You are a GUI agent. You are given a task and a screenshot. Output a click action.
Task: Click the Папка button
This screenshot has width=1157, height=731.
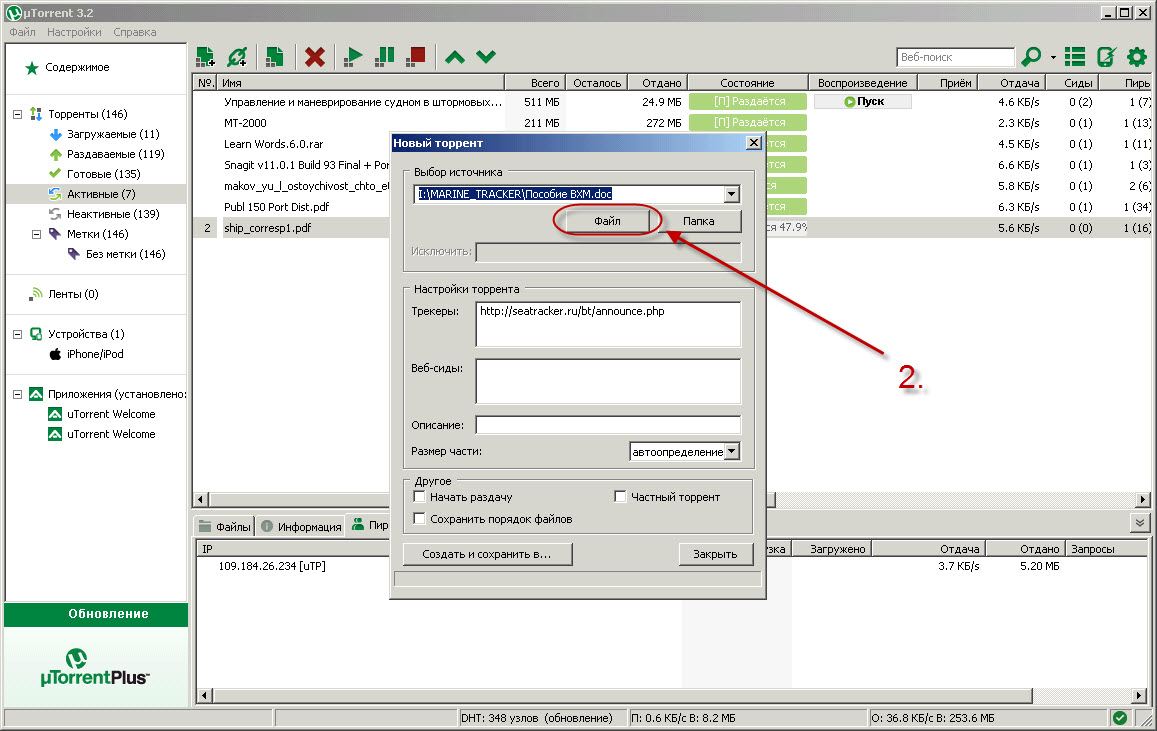699,221
